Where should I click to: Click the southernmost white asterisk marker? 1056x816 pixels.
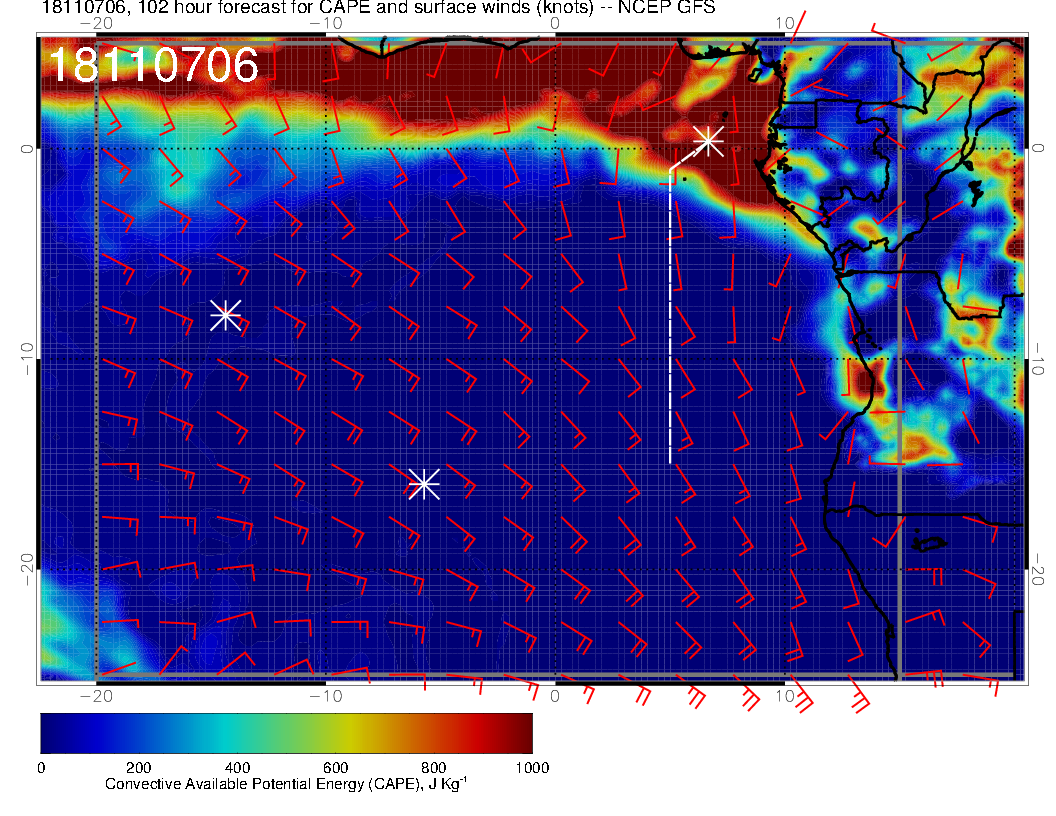[424, 483]
